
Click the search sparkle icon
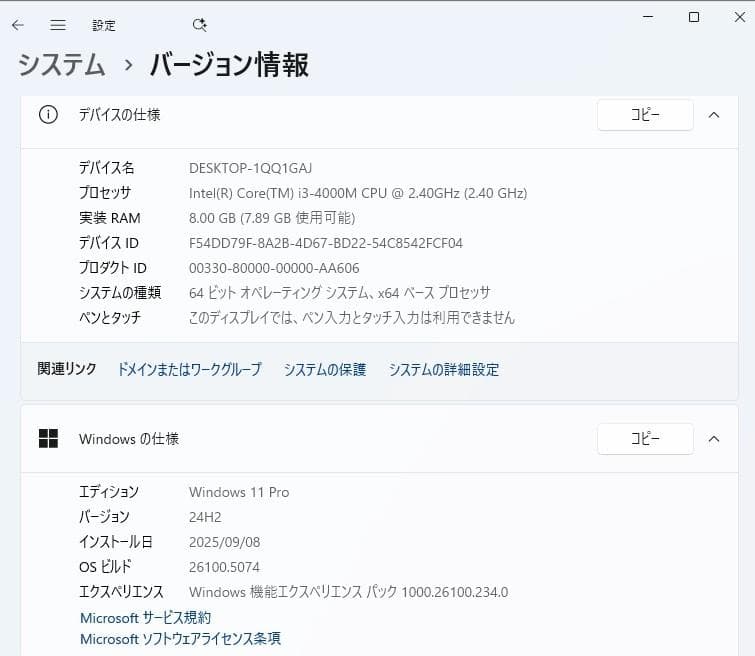199,25
